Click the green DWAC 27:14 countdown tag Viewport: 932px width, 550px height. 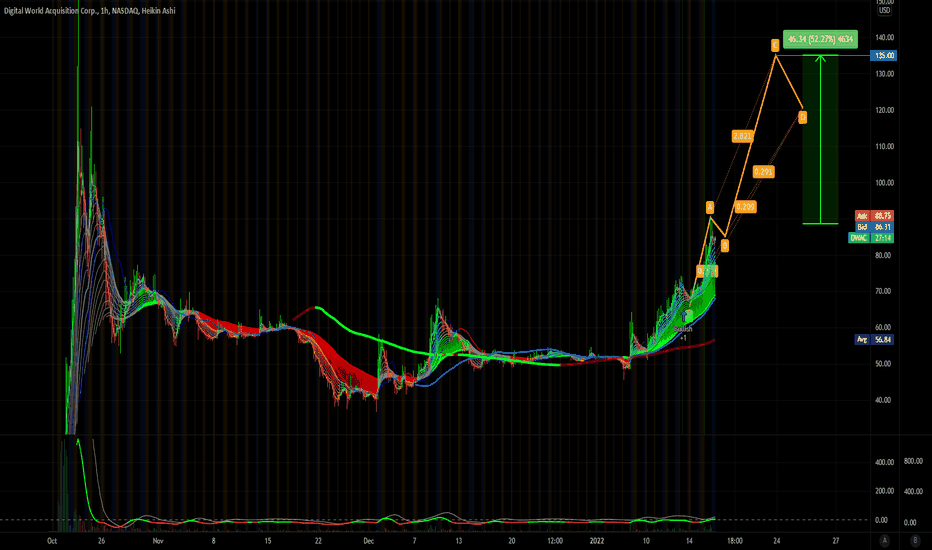(x=870, y=238)
